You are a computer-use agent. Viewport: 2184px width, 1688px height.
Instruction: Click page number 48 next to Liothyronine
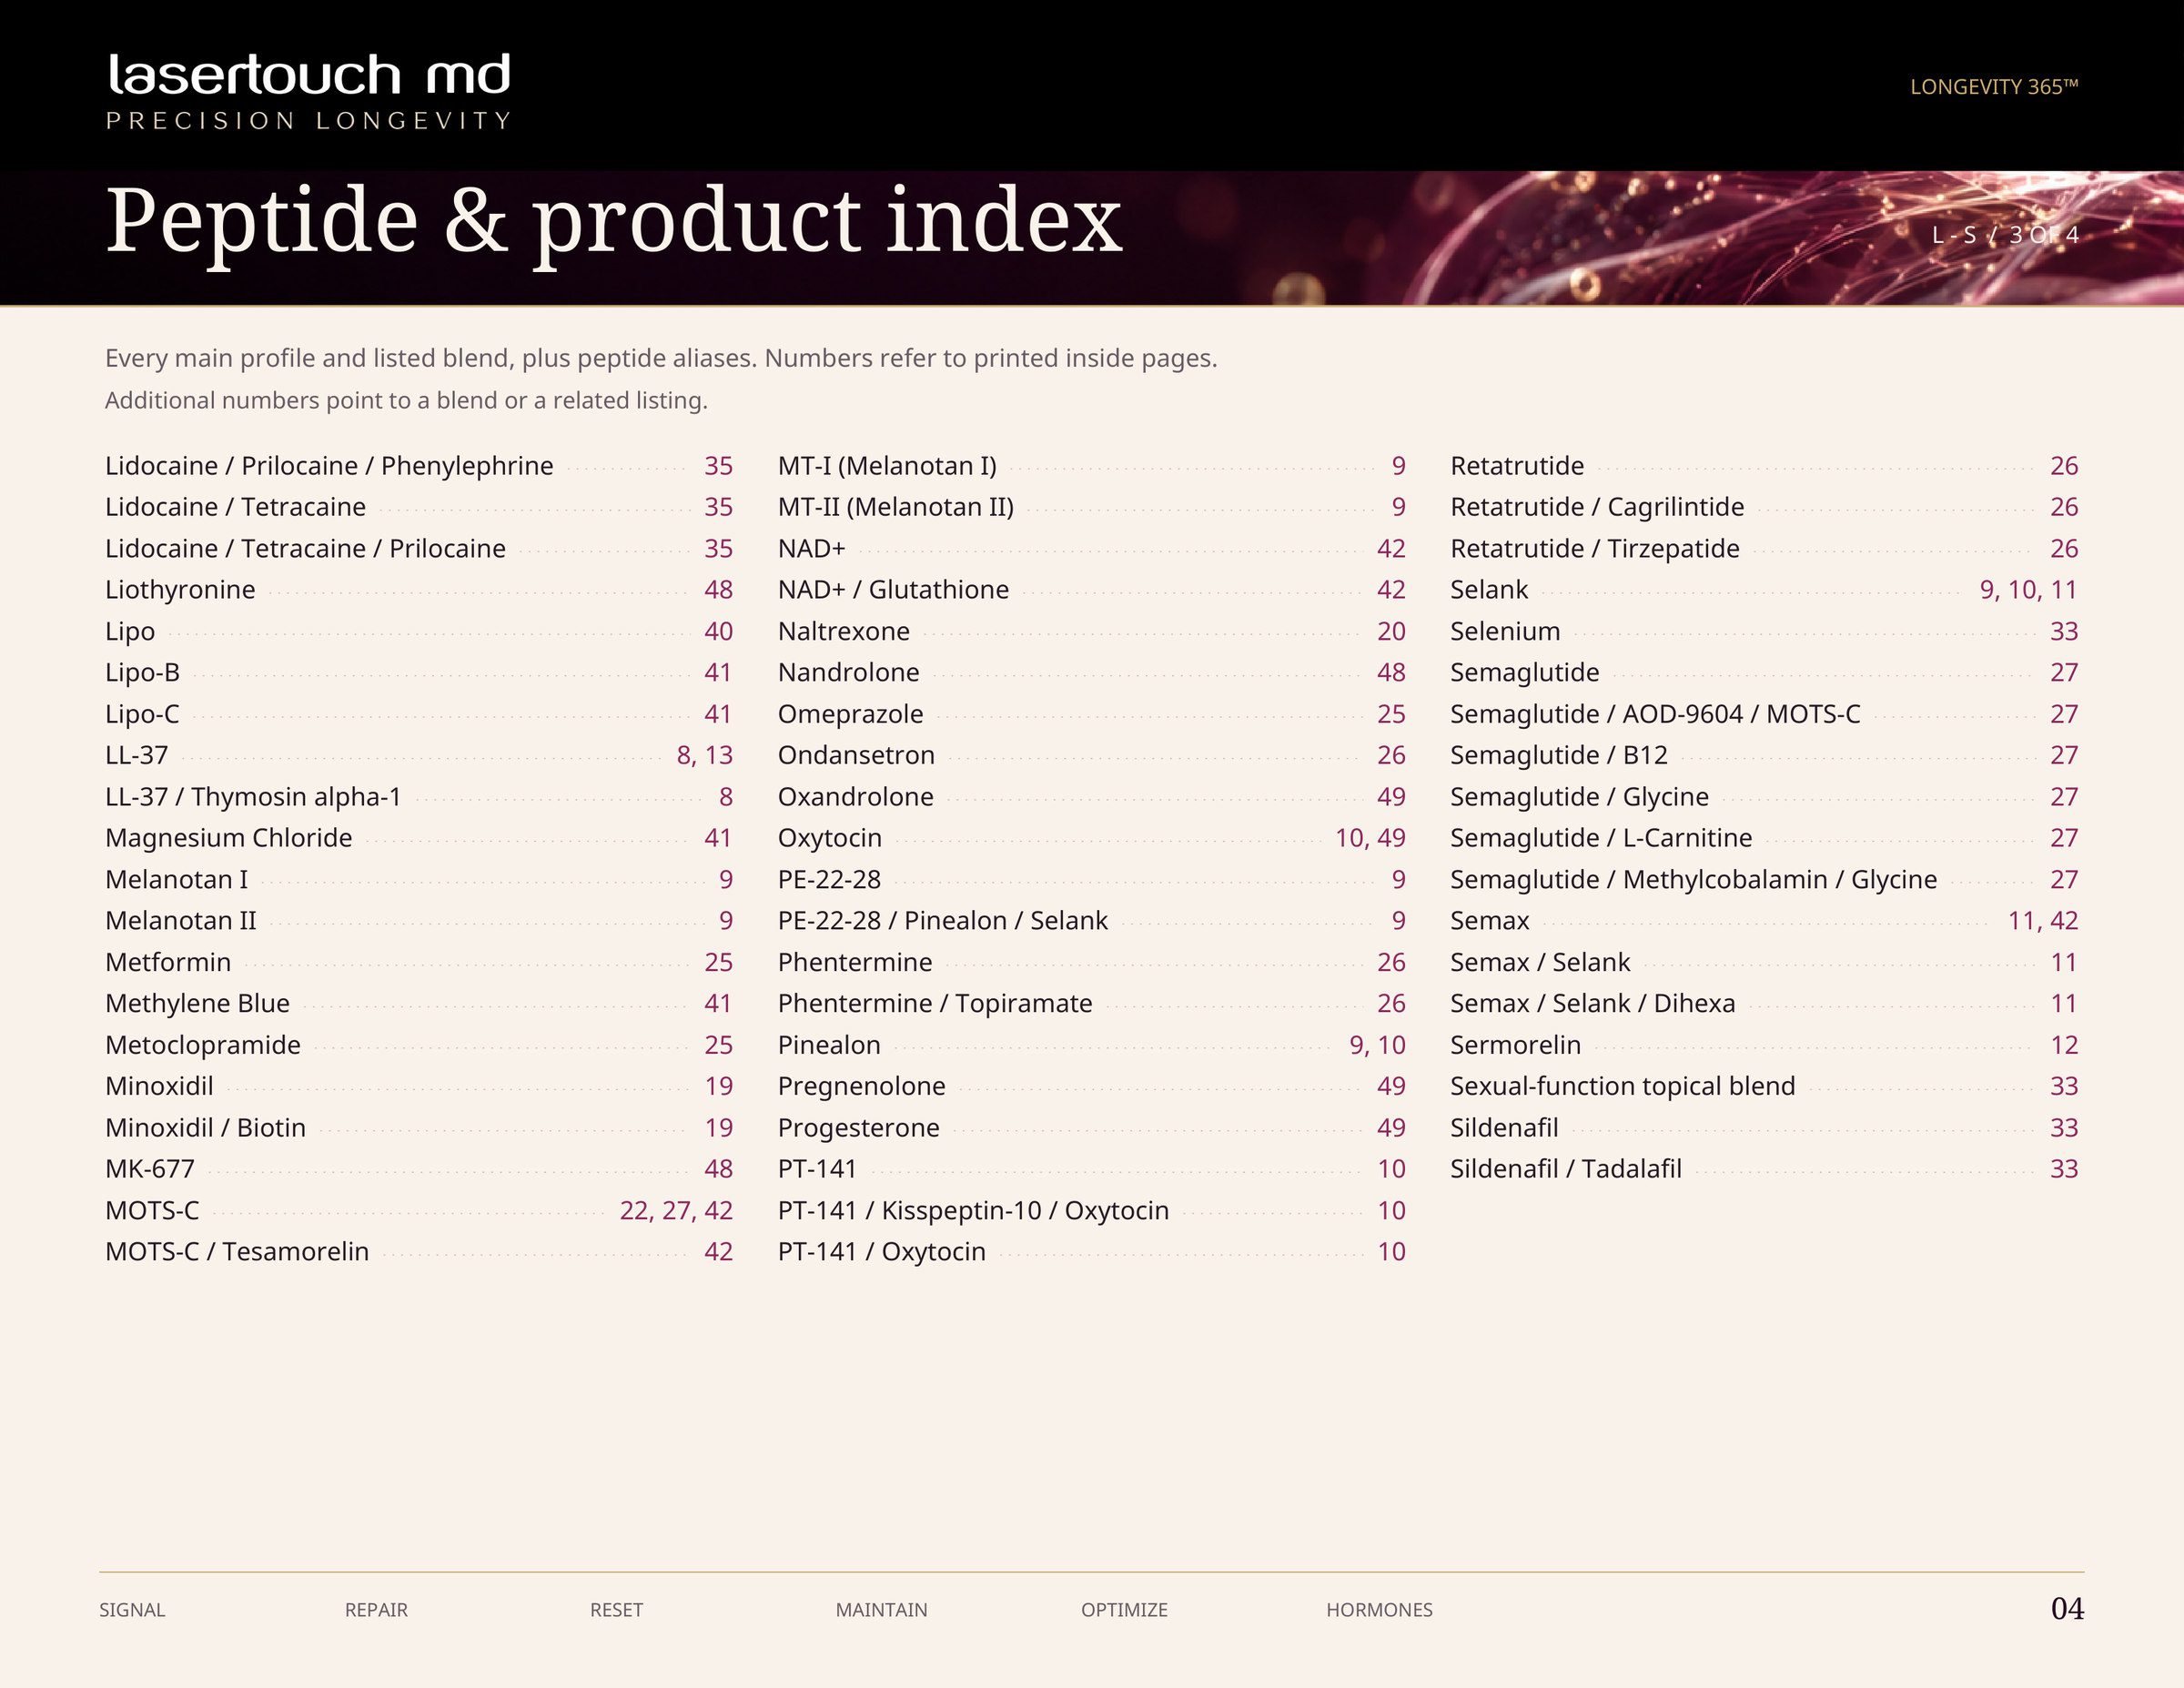(718, 590)
